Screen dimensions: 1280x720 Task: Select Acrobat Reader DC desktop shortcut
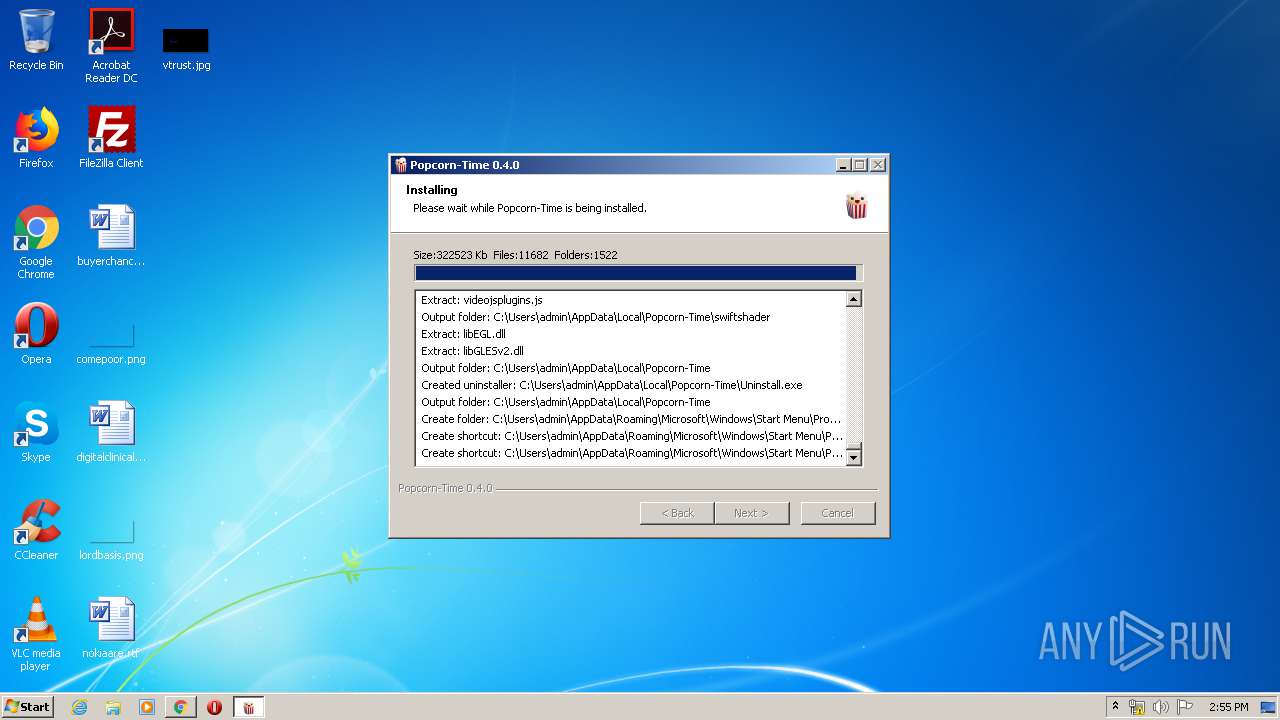[x=111, y=46]
